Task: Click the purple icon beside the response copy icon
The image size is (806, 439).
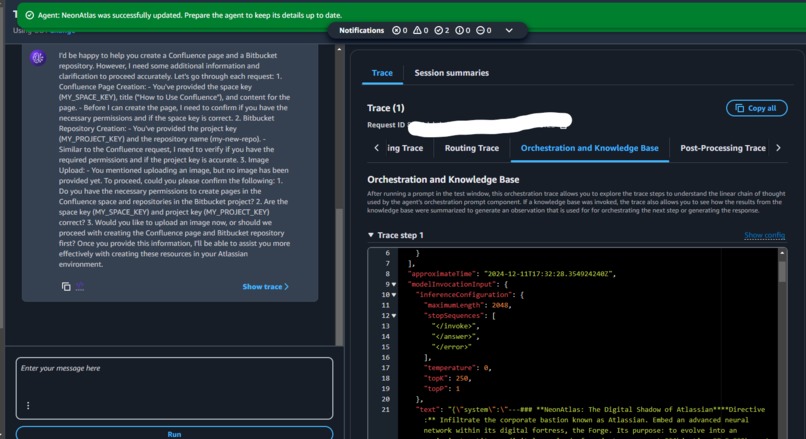Action: coord(80,286)
